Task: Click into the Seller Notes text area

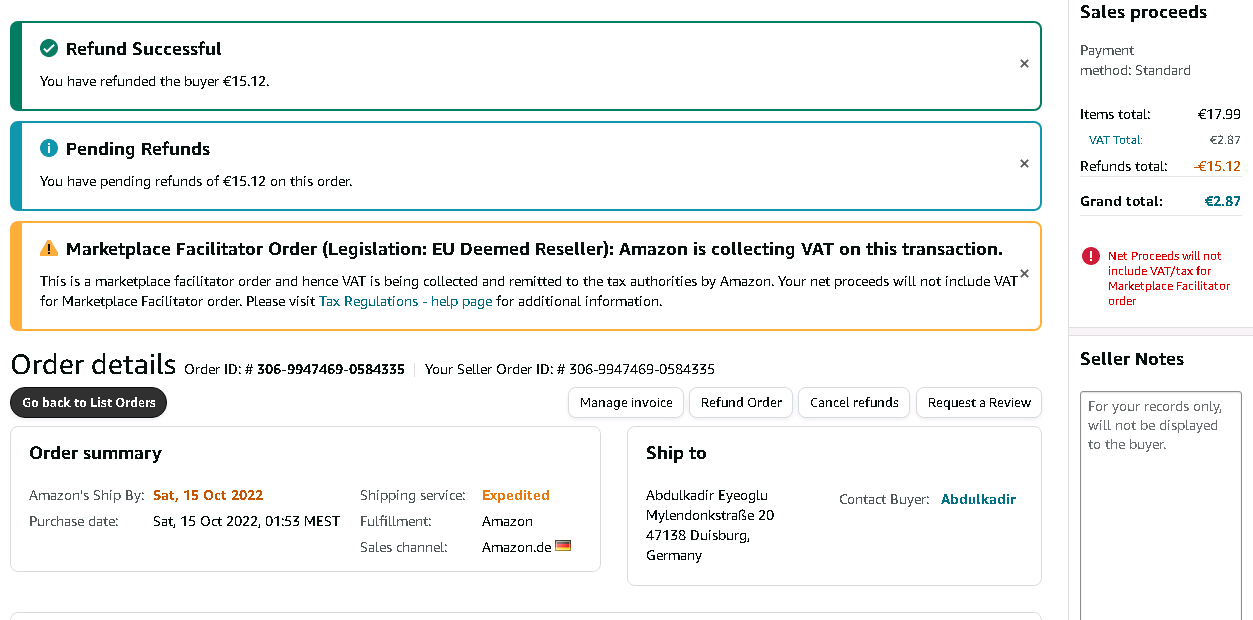Action: 1160,500
